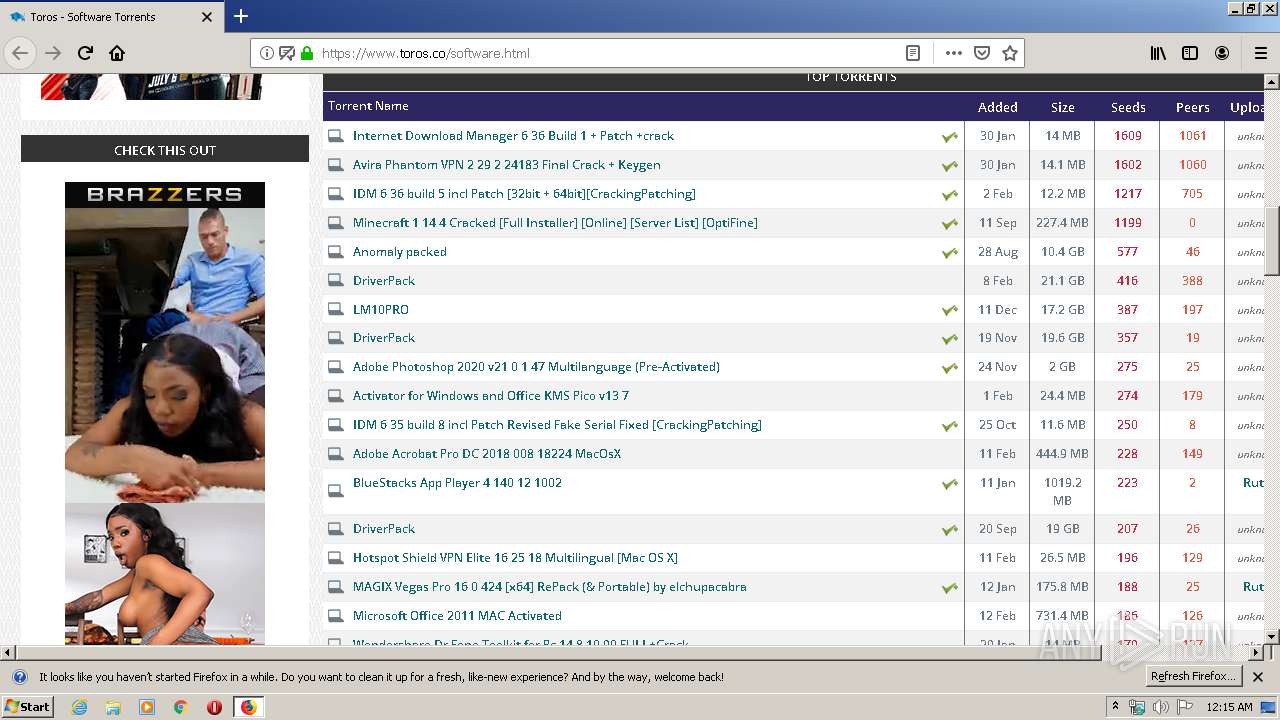Click the vertical page scrollbar thumb
1280x720 pixels.
[1272, 240]
